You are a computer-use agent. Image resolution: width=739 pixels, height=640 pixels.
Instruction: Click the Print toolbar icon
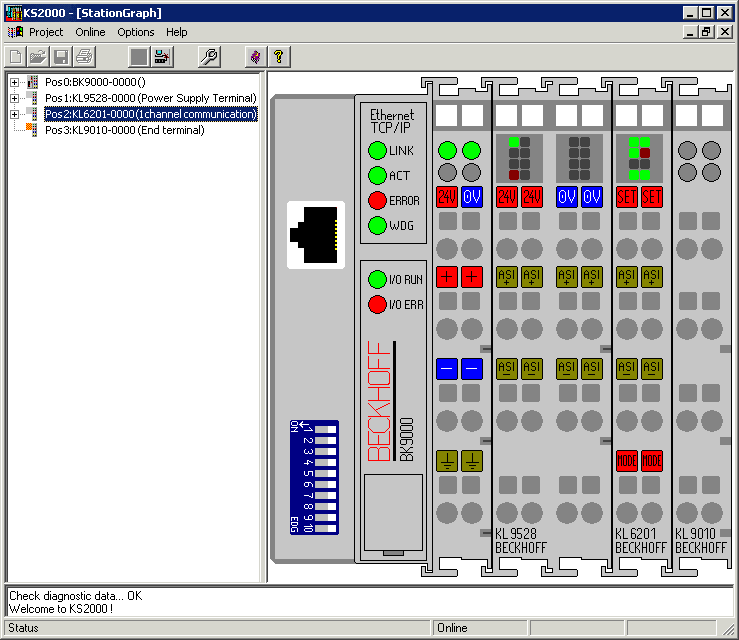coord(84,57)
